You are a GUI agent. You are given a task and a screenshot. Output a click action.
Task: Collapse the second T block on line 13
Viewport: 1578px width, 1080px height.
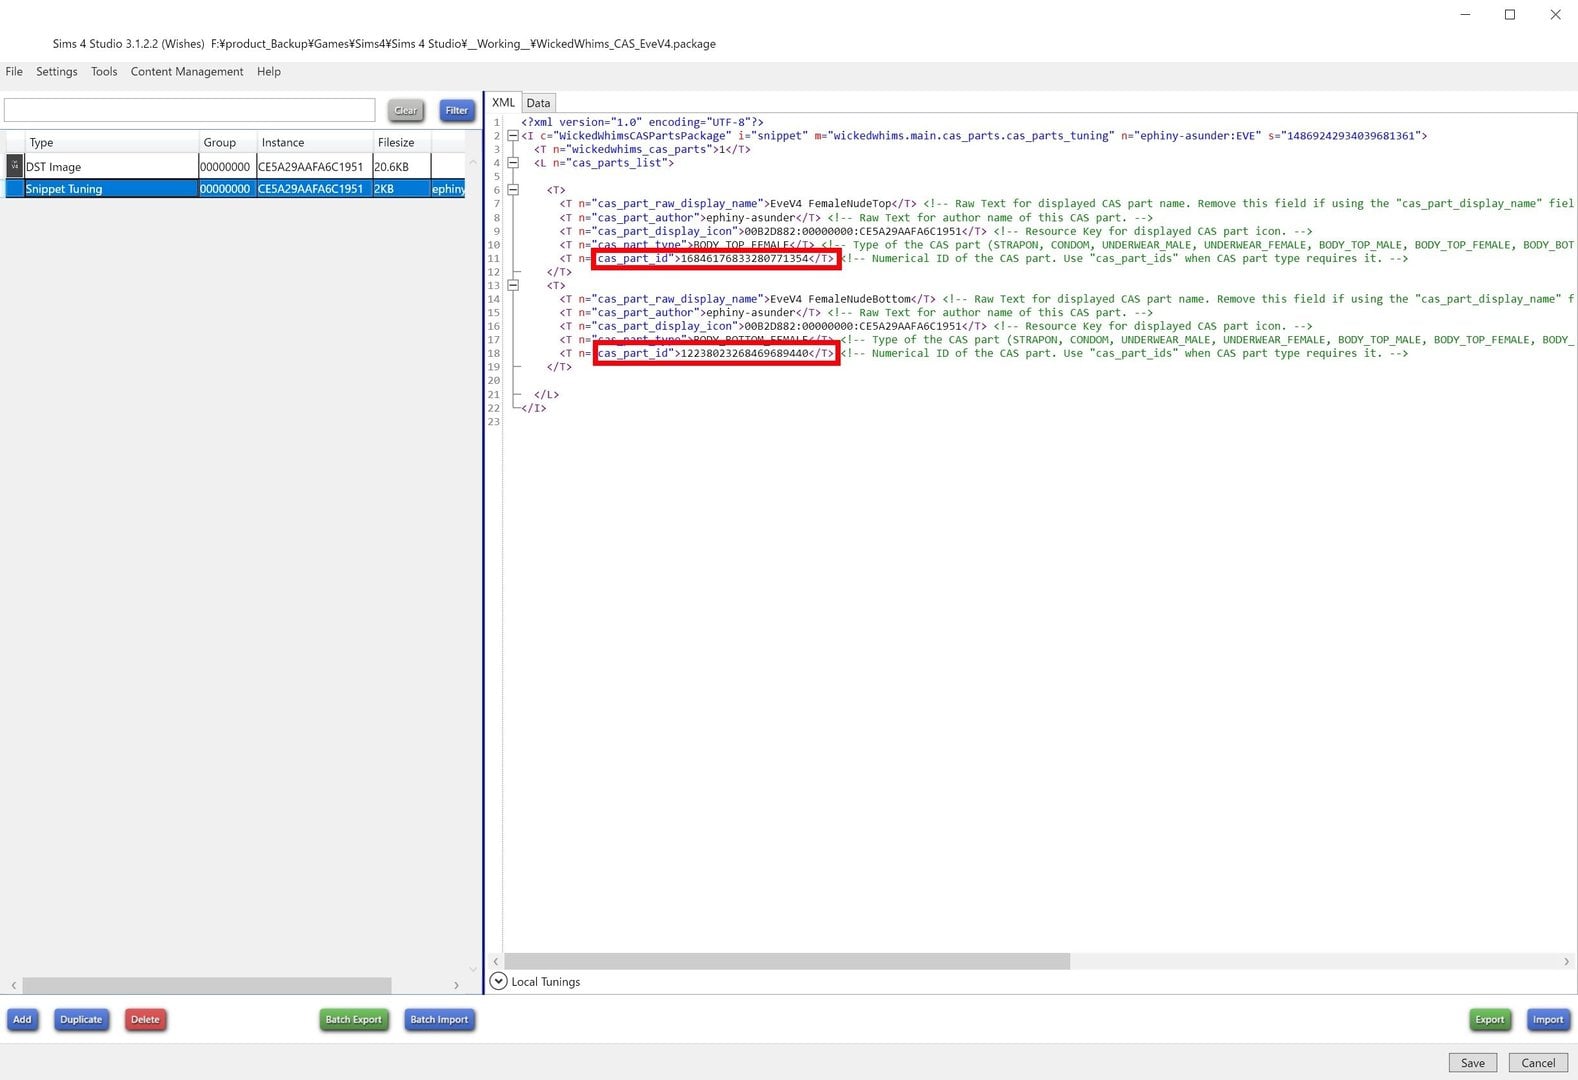(513, 286)
